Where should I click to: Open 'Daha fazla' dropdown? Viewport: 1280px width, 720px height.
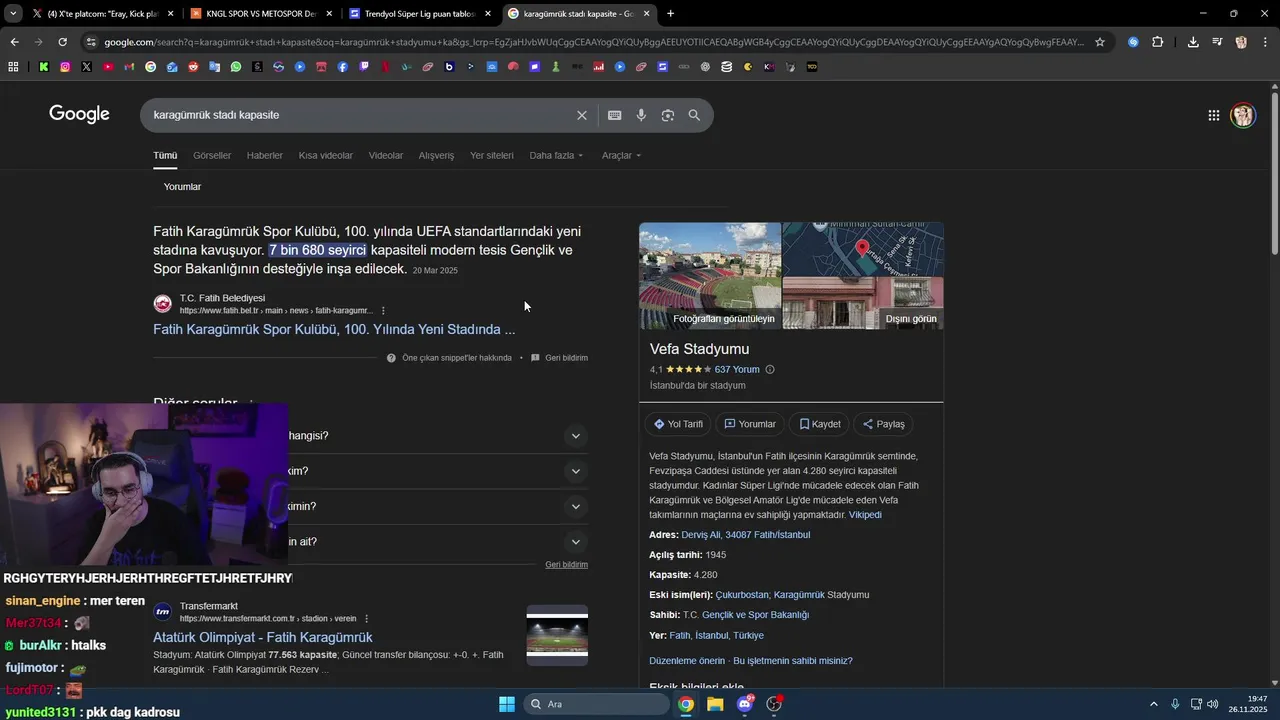click(x=556, y=156)
